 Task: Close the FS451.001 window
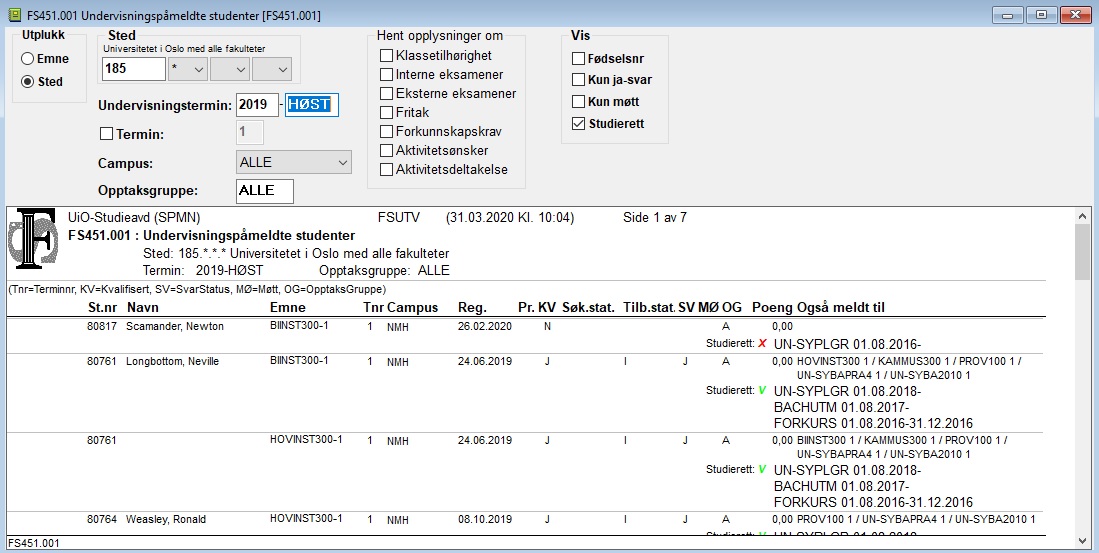click(x=1075, y=15)
